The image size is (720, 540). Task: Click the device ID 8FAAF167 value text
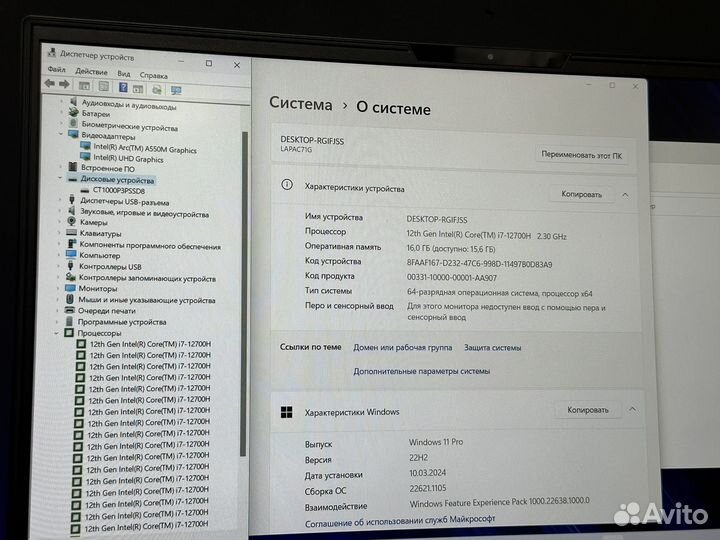(479, 264)
